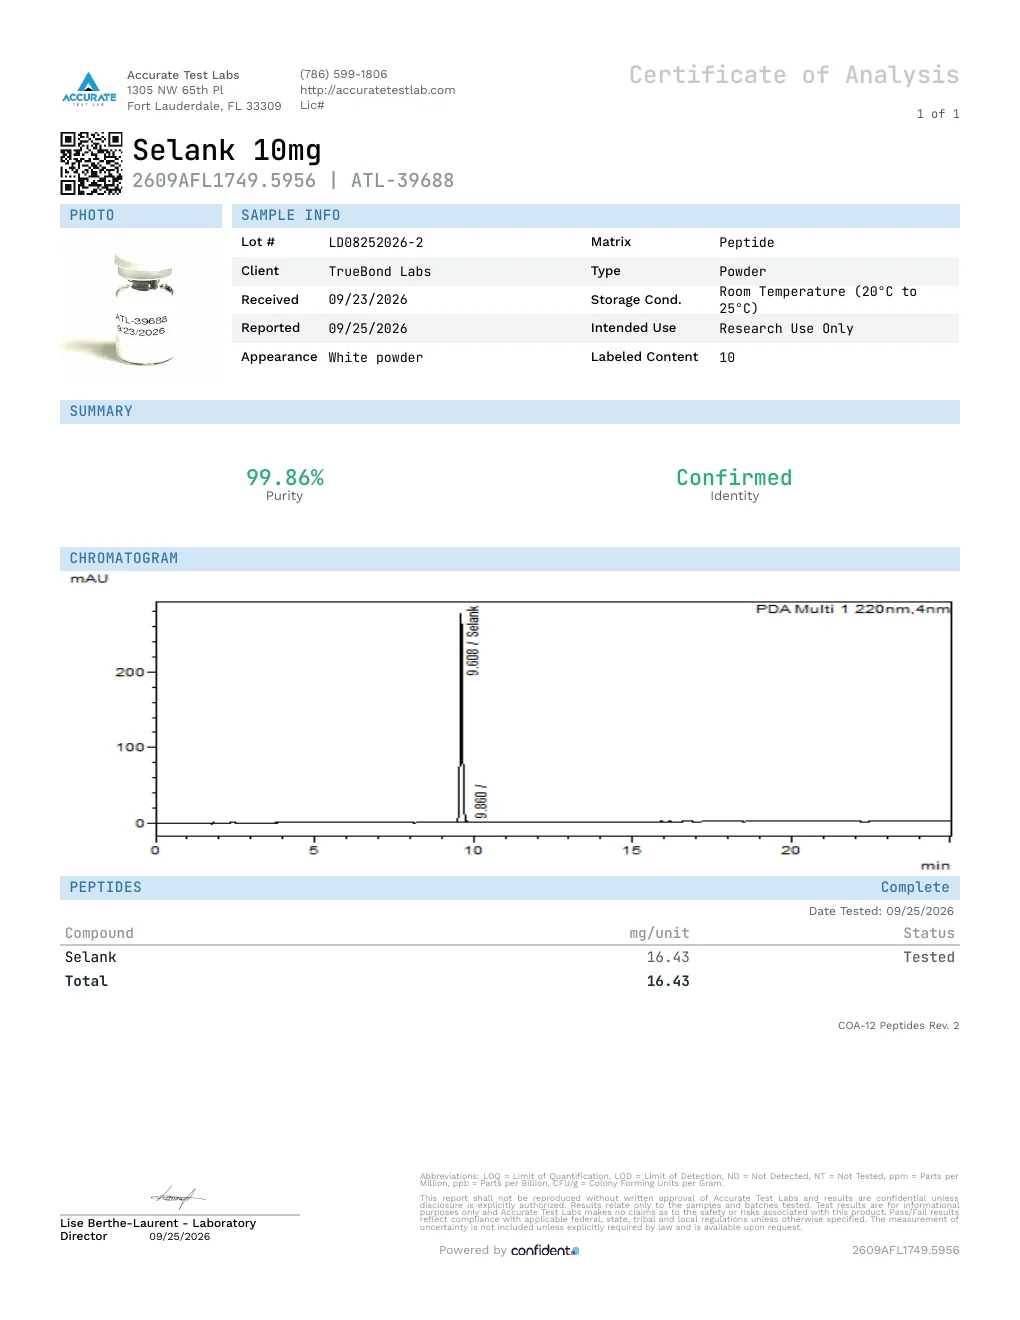Viewport: 1020px width, 1320px height.
Task: Click Research Use Only value
Action: pos(787,329)
